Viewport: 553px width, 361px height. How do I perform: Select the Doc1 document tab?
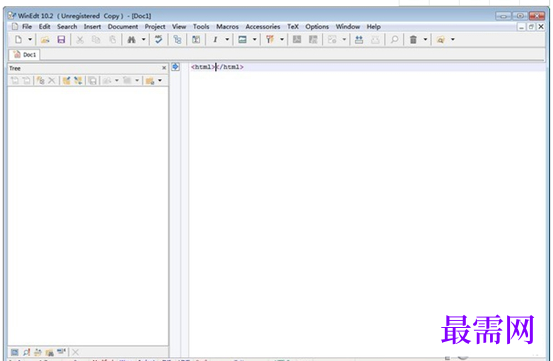25,55
